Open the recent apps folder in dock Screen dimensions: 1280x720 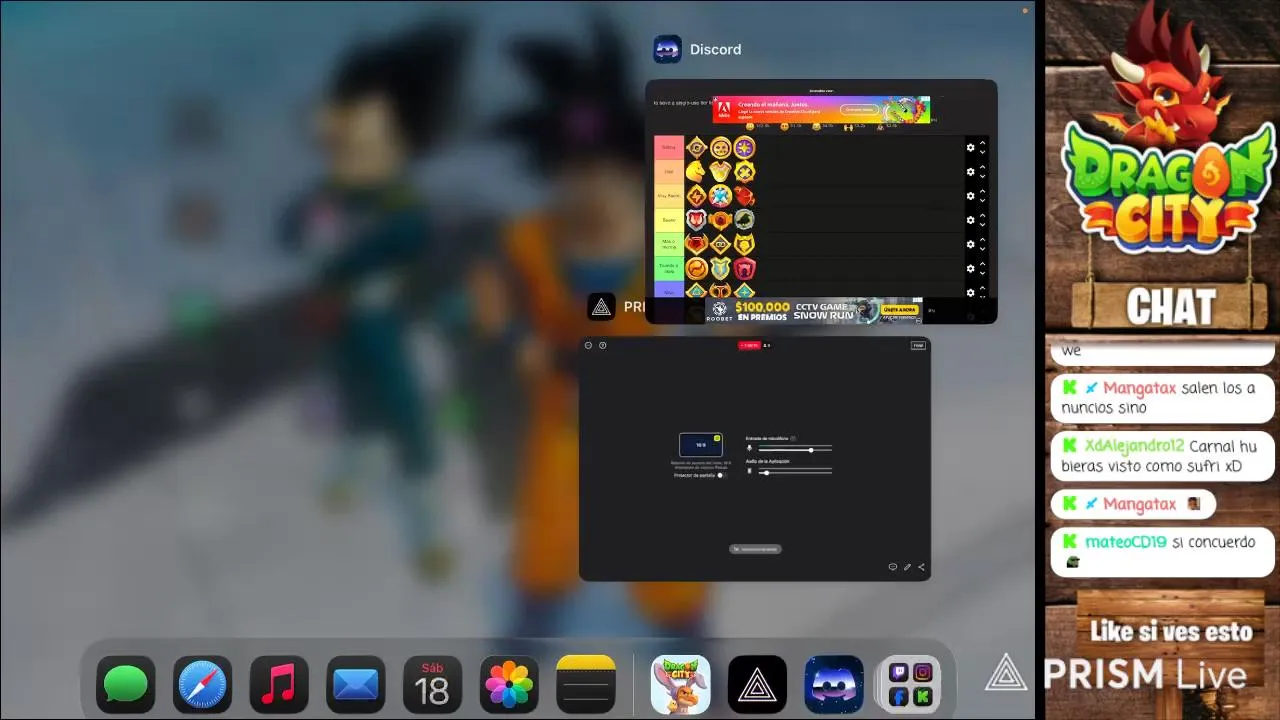(x=910, y=685)
